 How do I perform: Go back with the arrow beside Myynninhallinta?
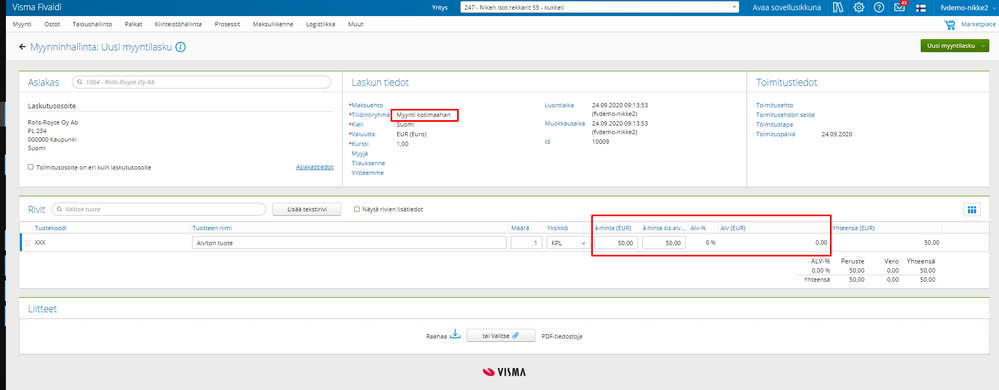point(23,47)
